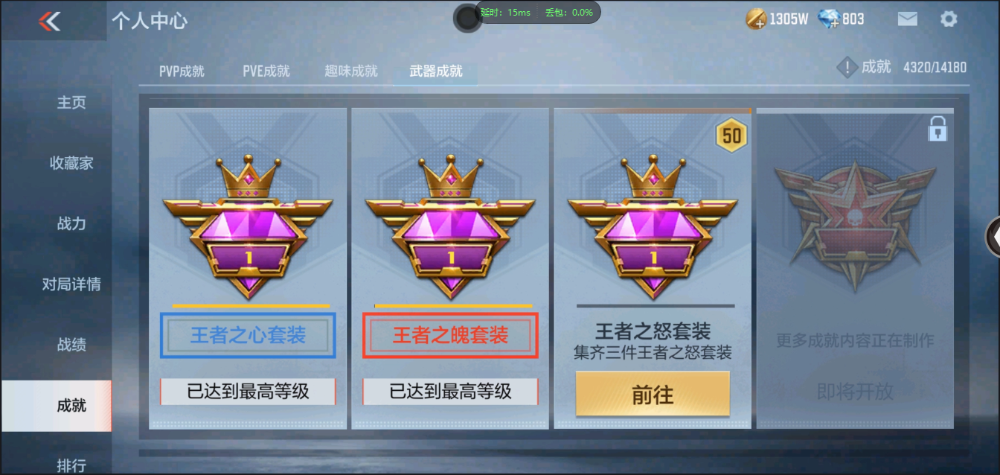Open 收藏家 in the sidebar
The image size is (1000, 475).
tap(71, 163)
